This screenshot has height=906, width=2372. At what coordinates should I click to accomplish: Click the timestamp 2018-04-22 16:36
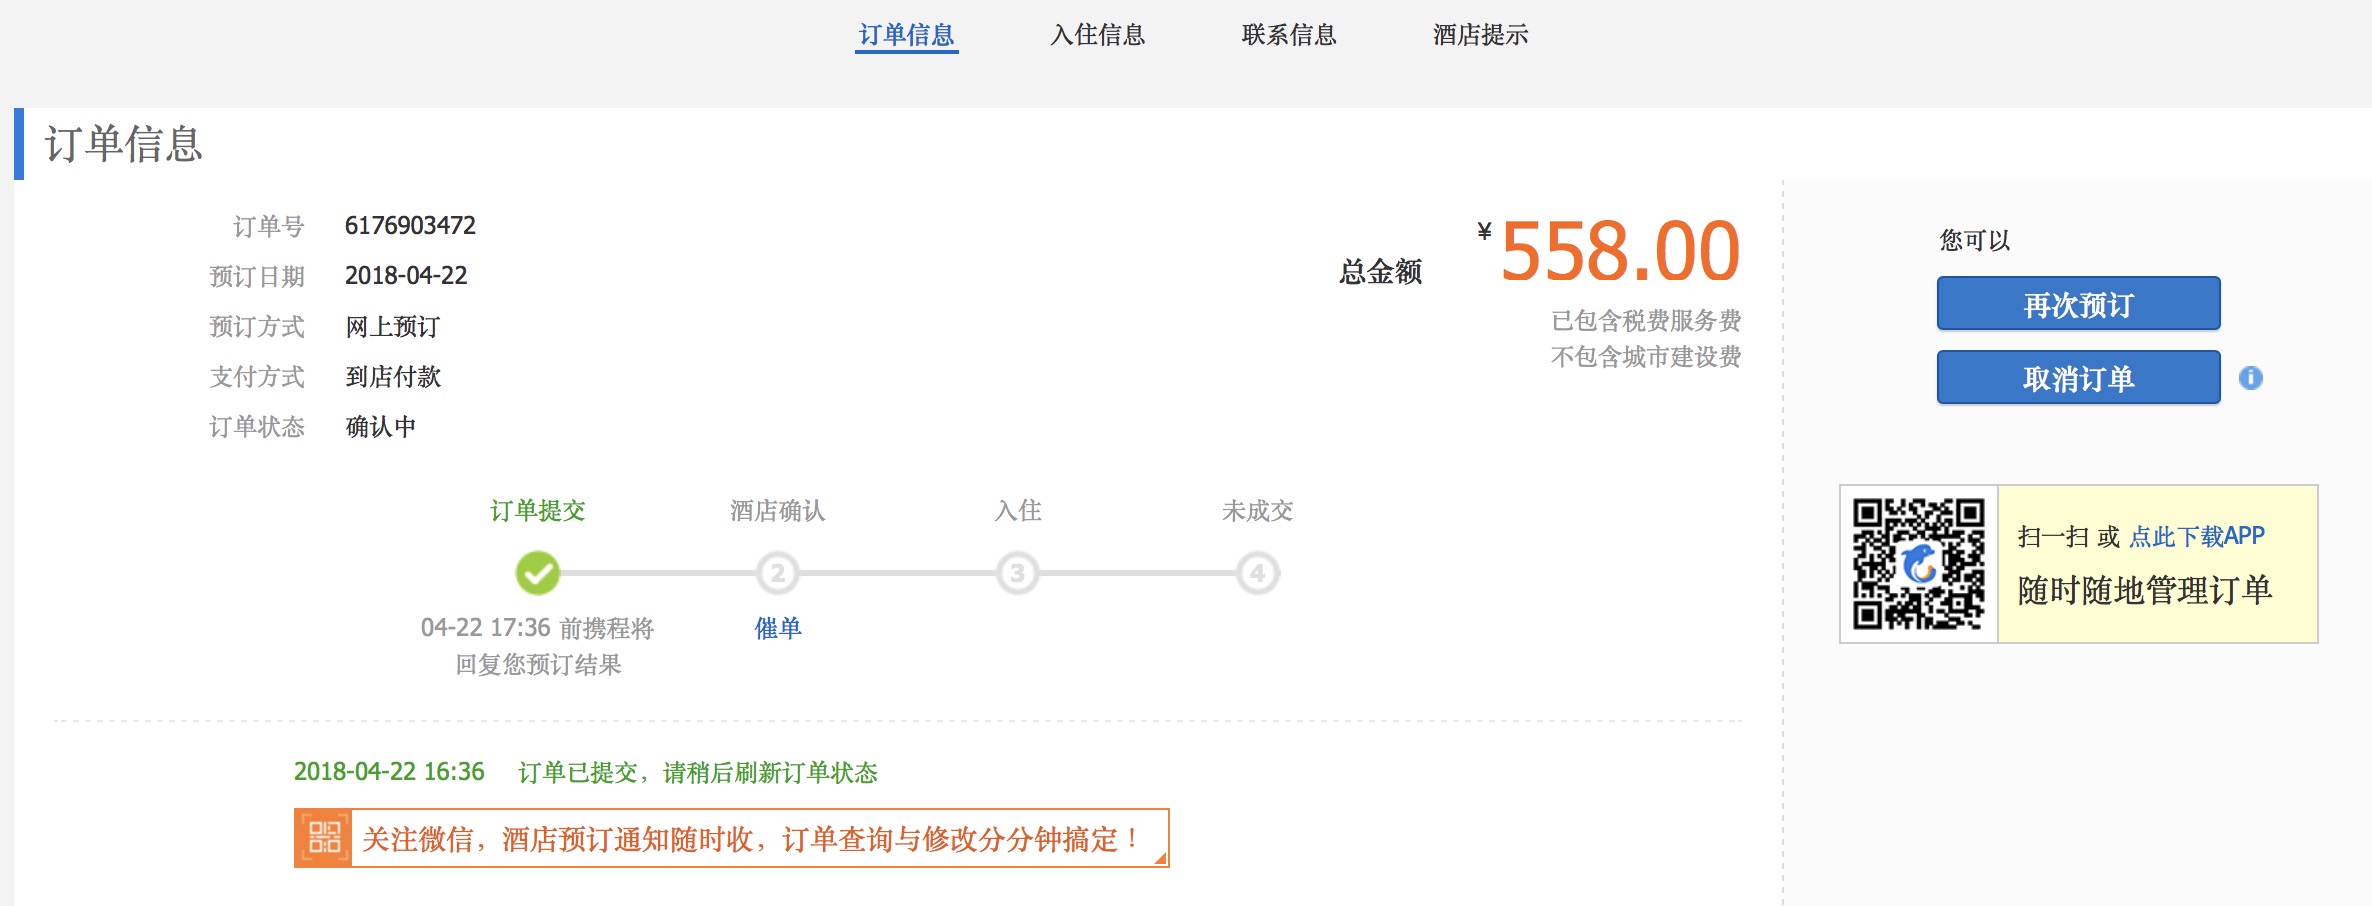point(389,772)
